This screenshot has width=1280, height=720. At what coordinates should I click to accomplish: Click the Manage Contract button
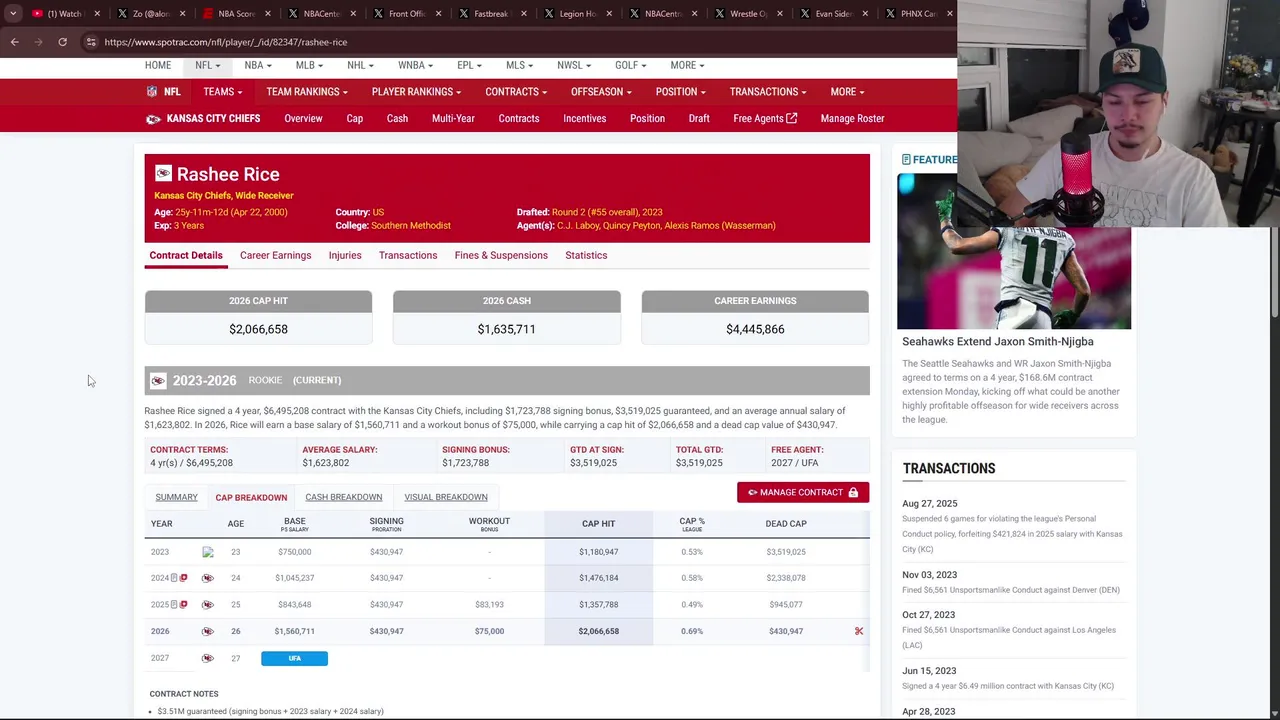tap(803, 492)
